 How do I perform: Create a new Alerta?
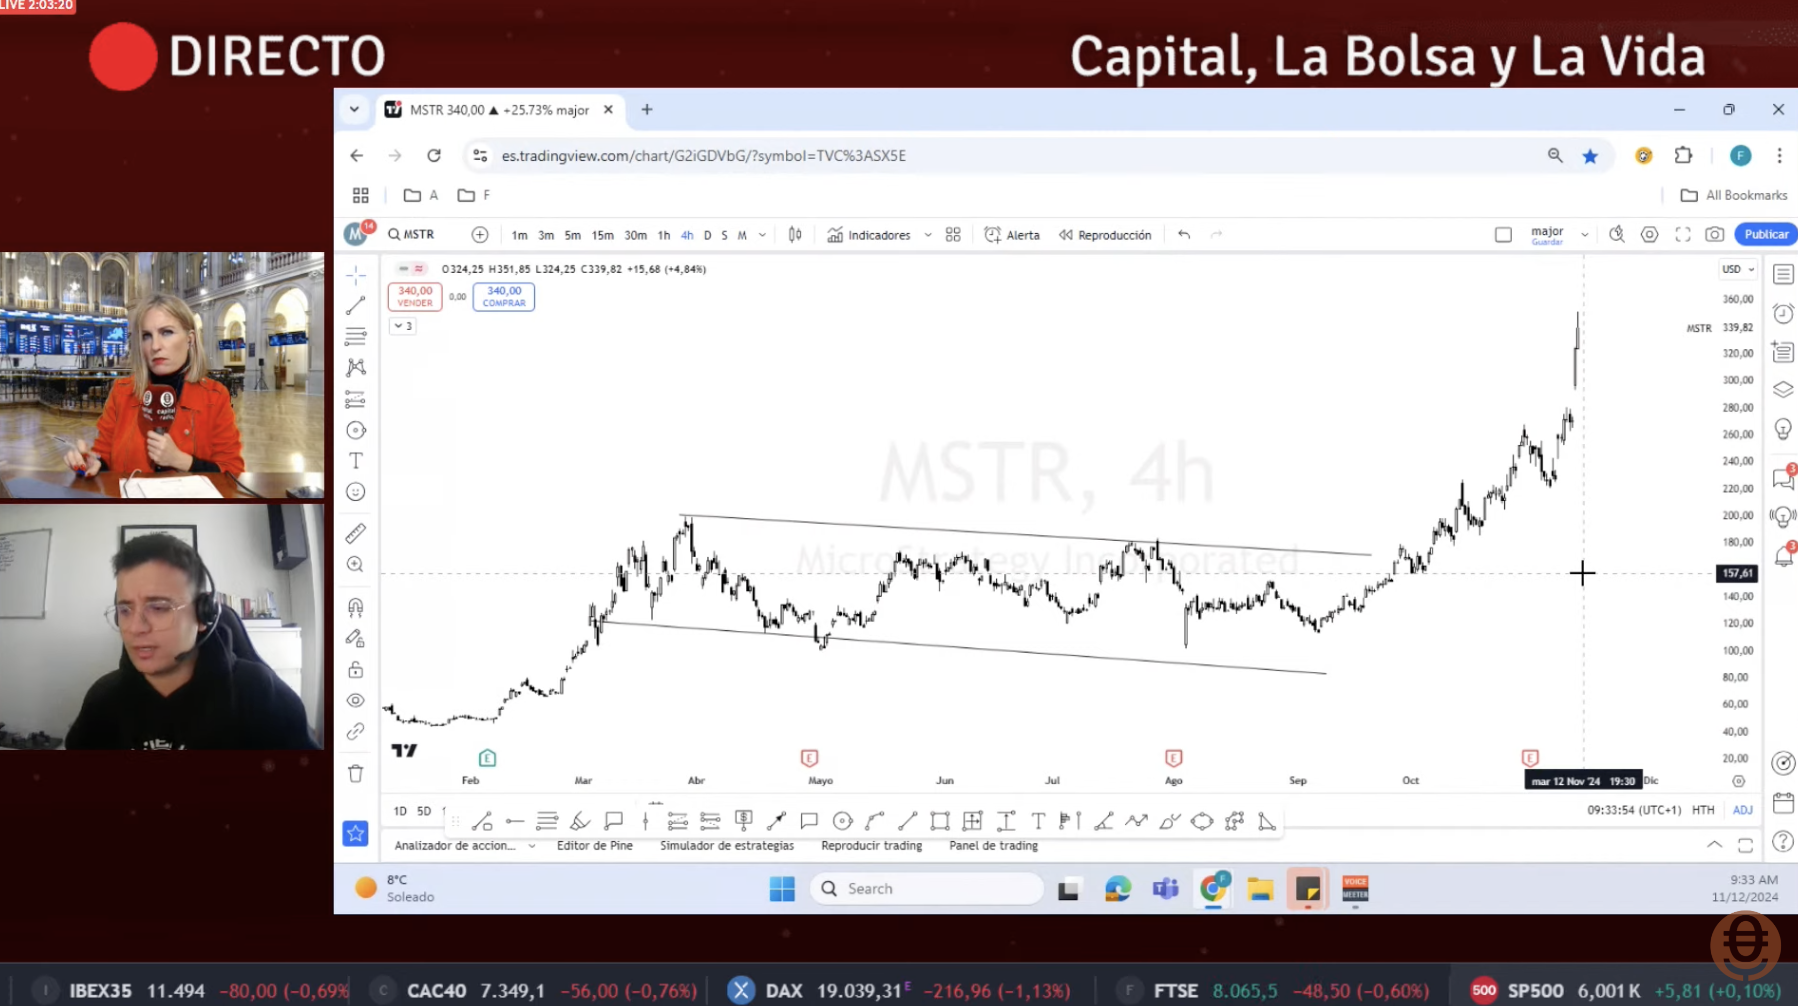pyautogui.click(x=1012, y=235)
